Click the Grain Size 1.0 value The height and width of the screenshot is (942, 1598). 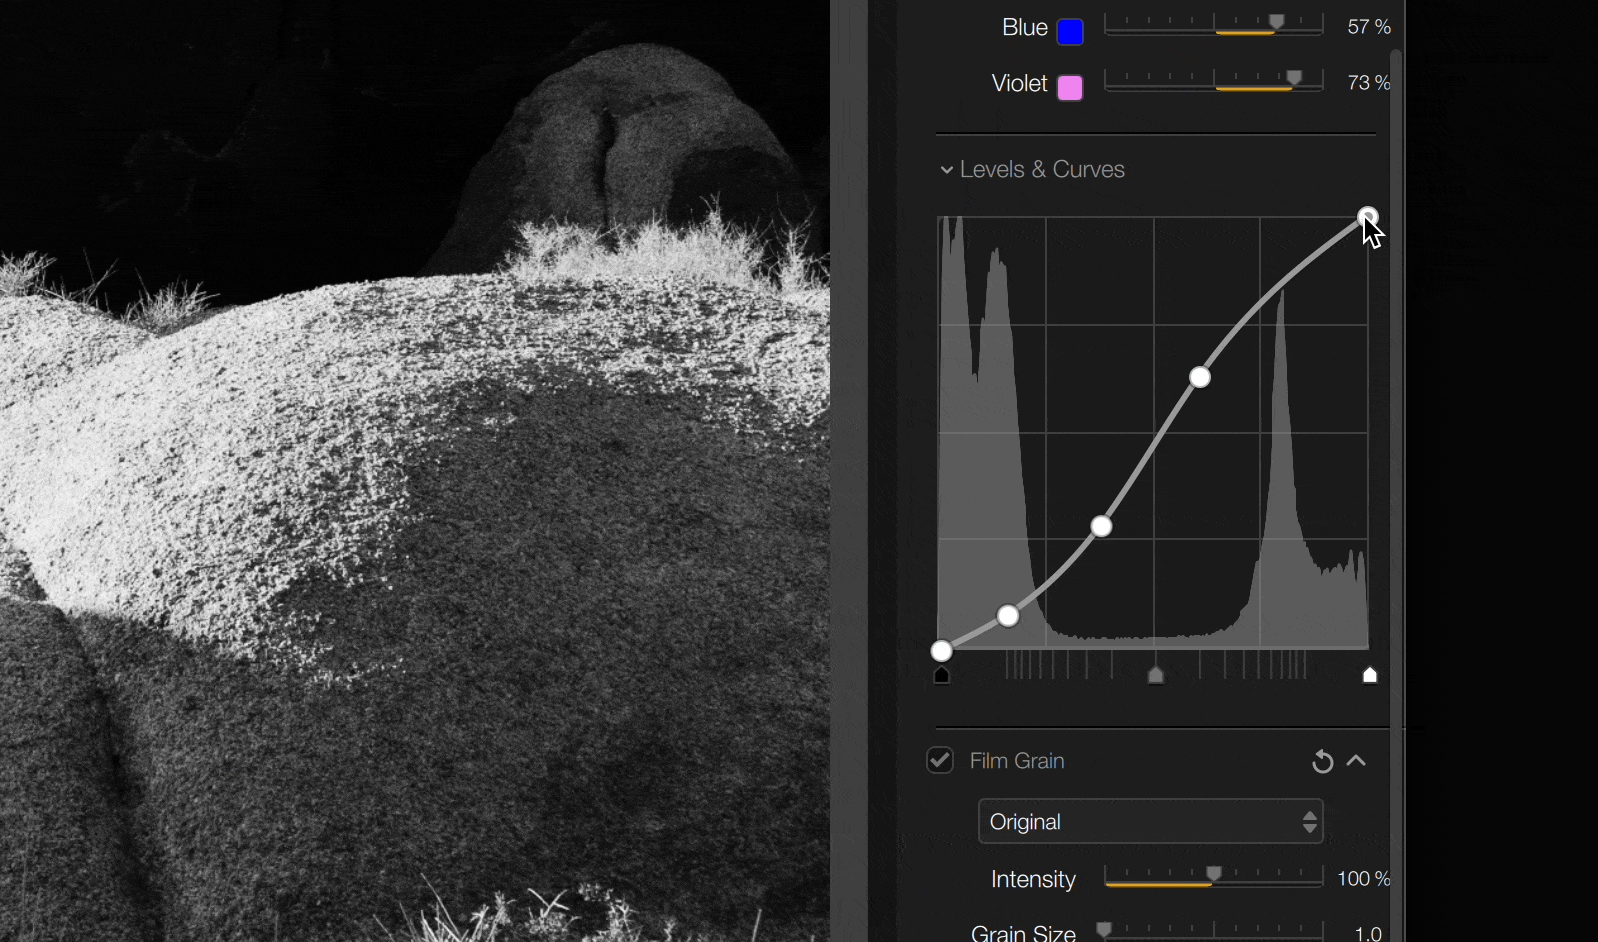[x=1368, y=933]
